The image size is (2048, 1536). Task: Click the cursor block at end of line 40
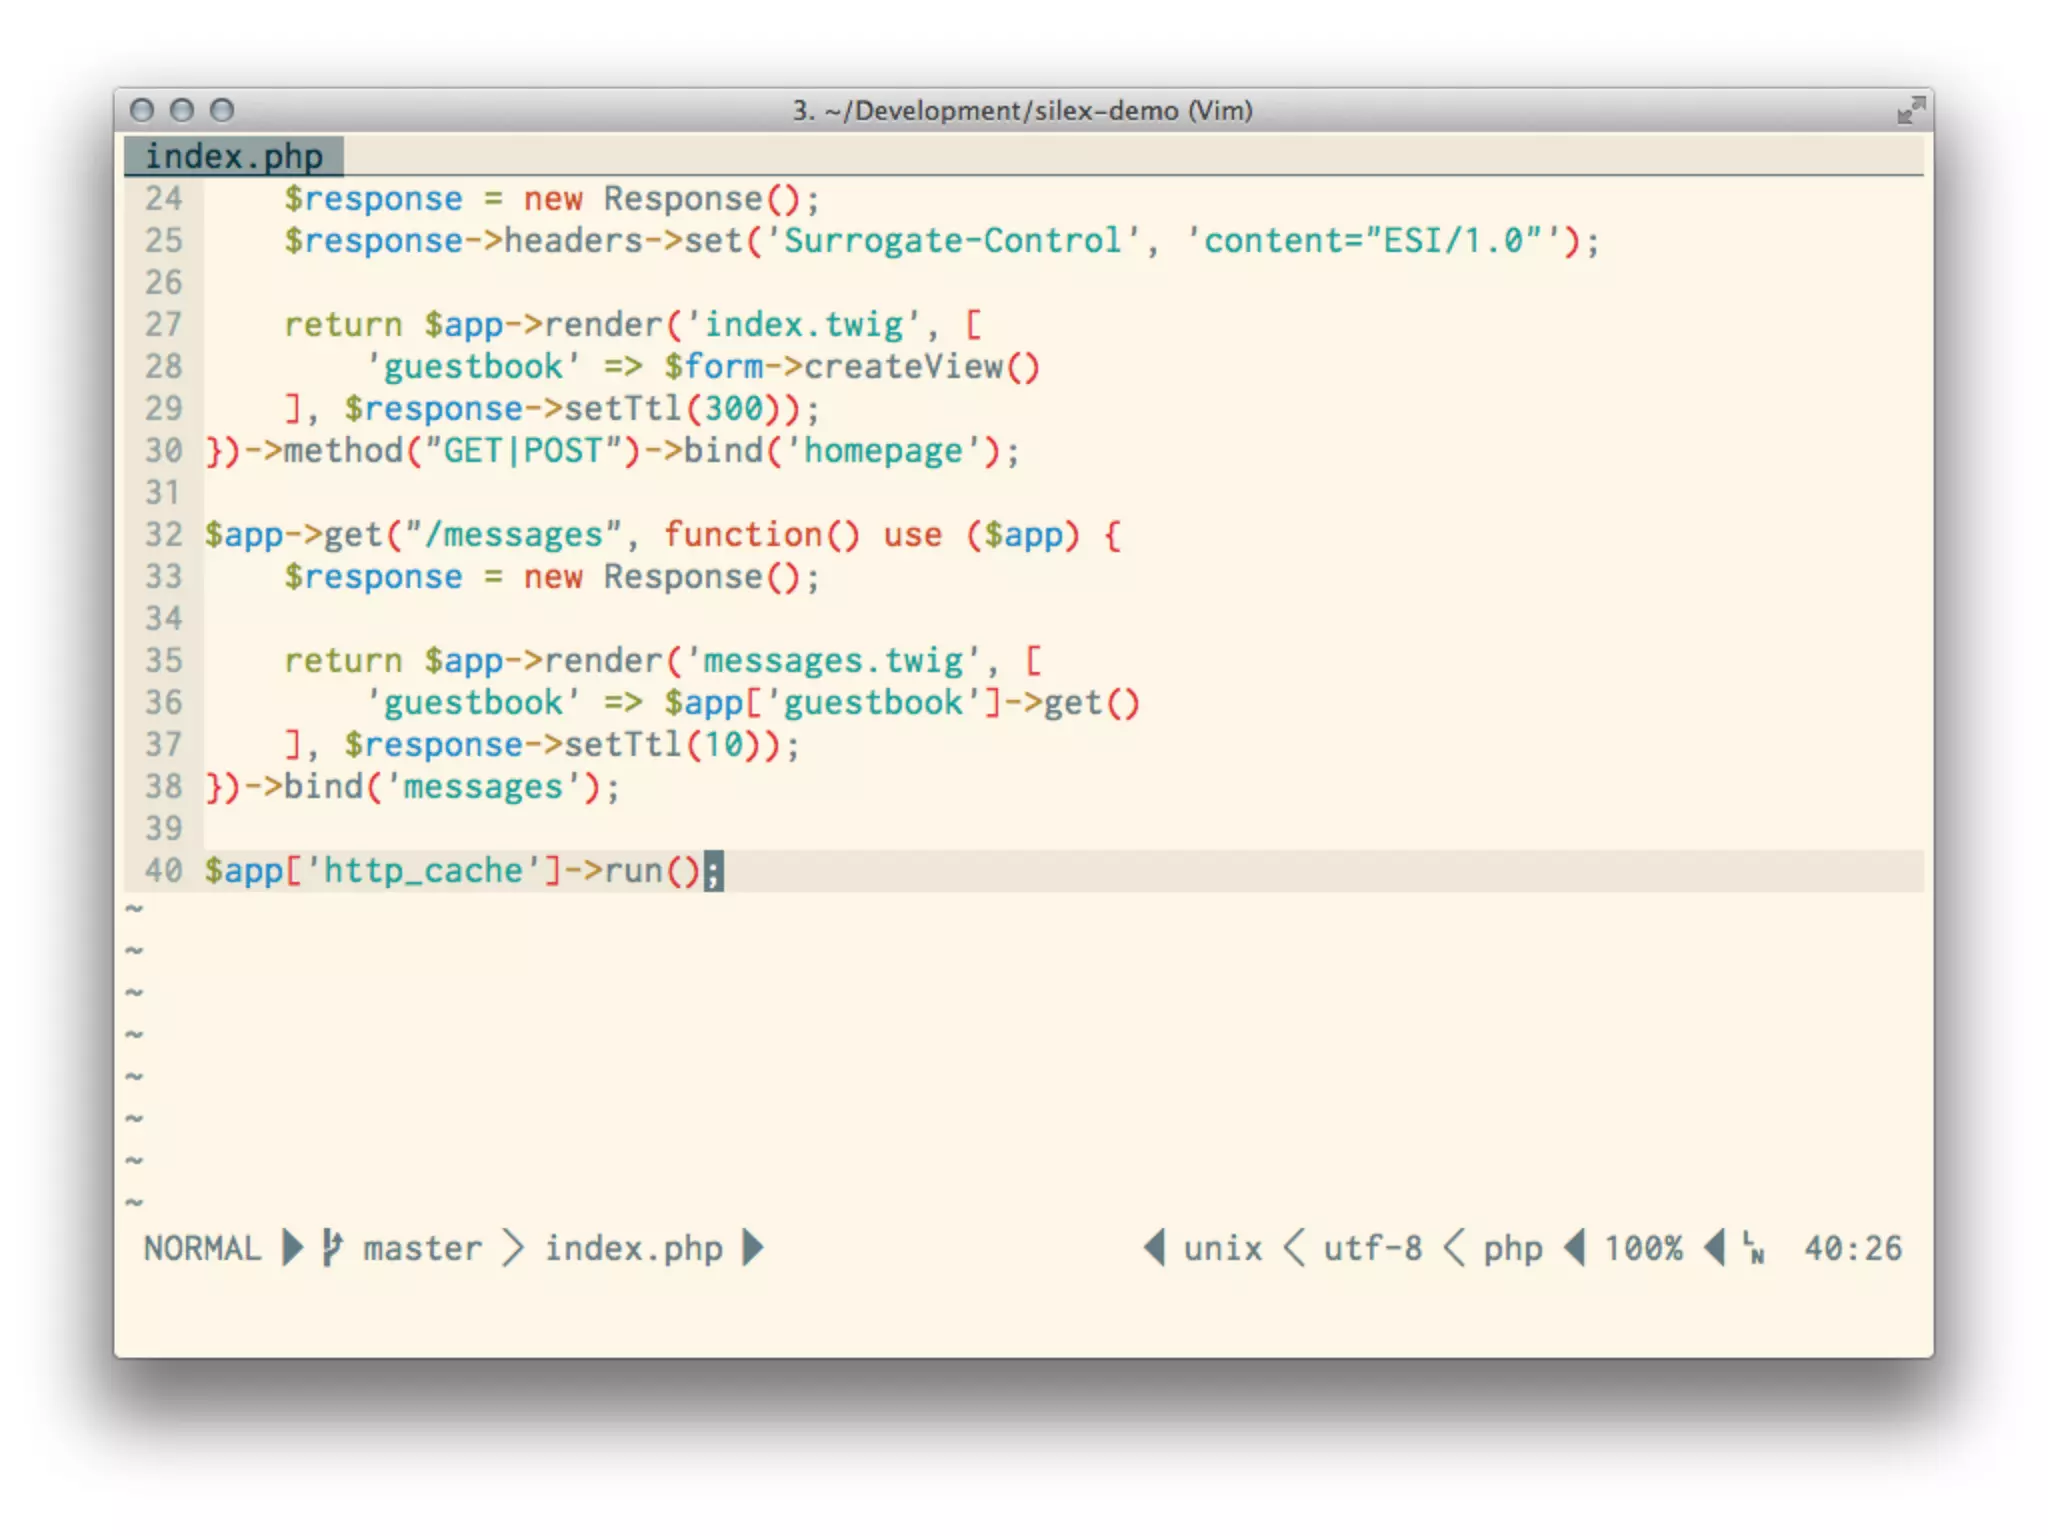[x=713, y=871]
